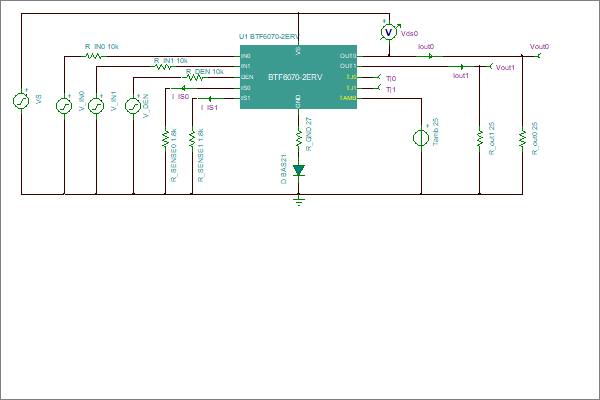Click the Iout1 label text
The width and height of the screenshot is (600, 400).
[461, 76]
